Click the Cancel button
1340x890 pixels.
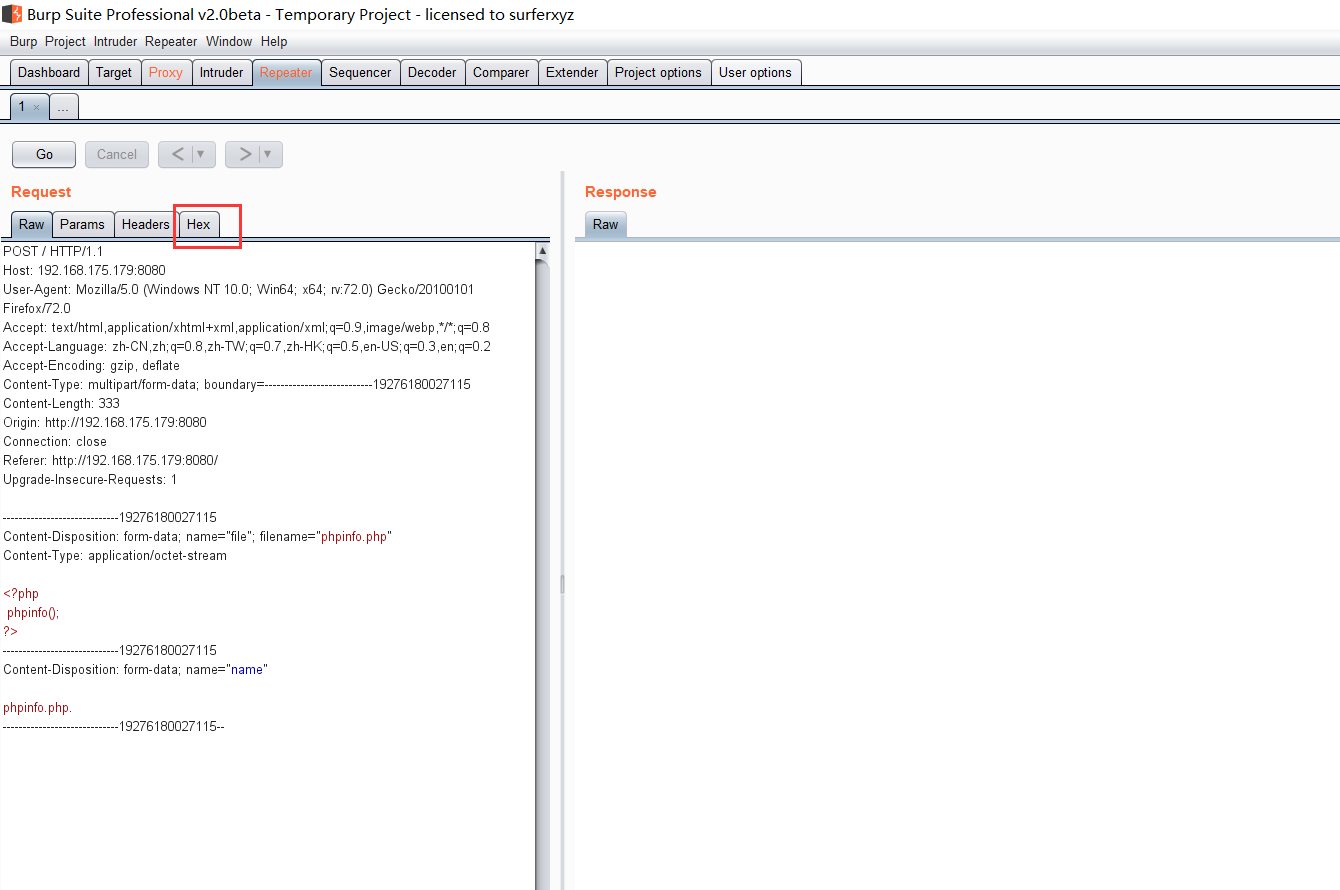coord(117,154)
